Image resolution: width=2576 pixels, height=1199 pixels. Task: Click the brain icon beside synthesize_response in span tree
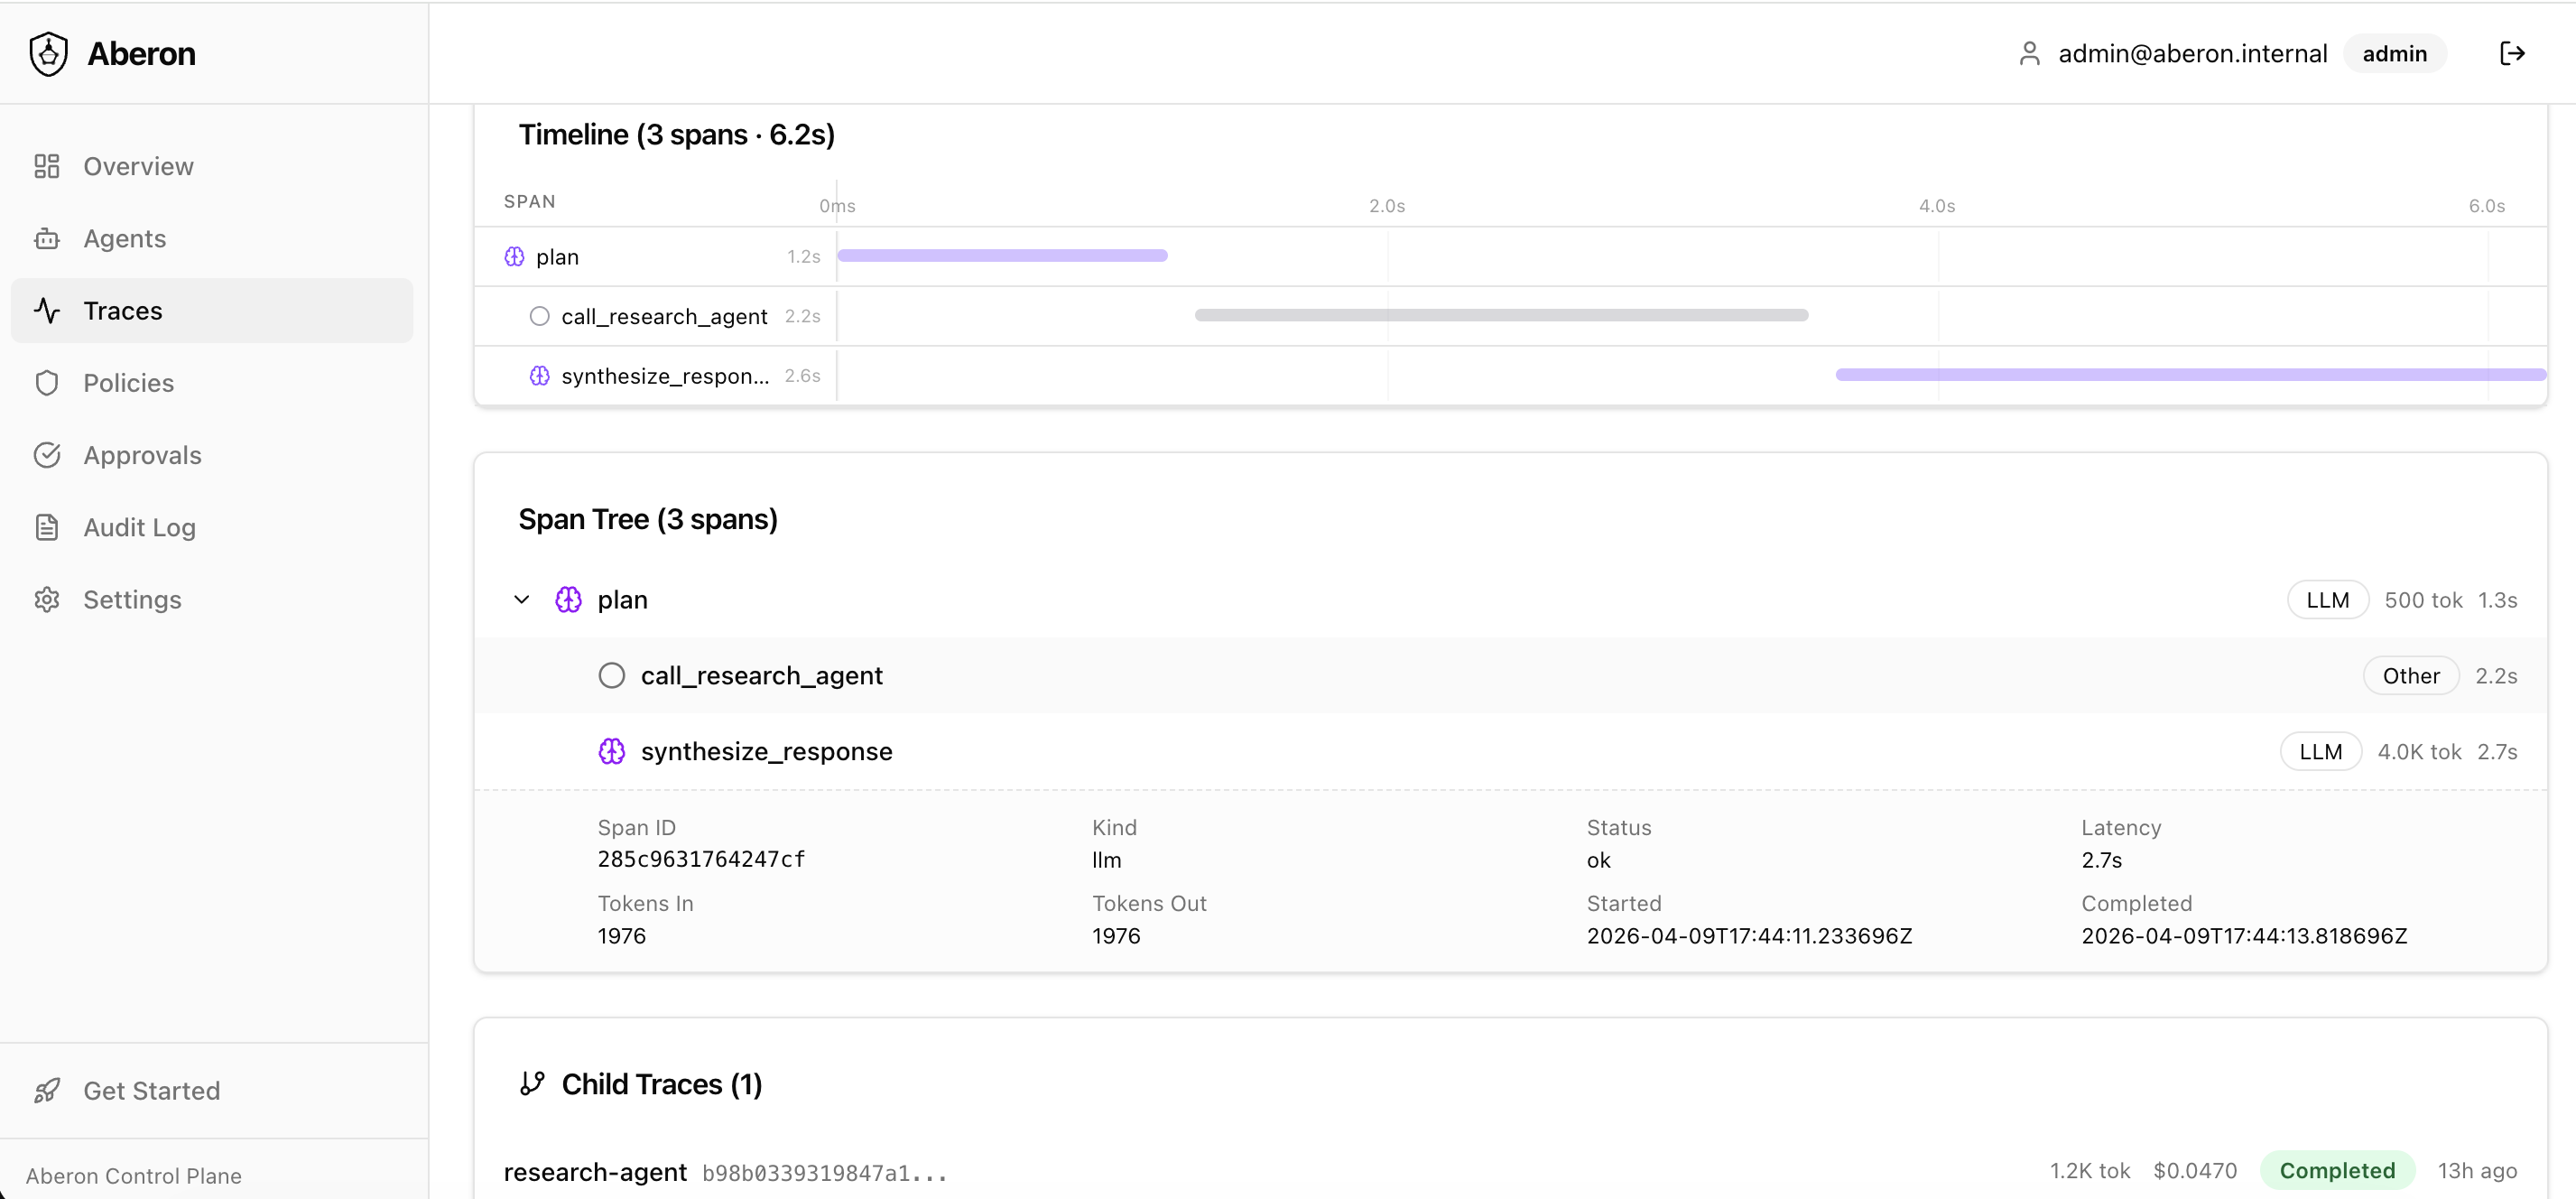tap(611, 751)
